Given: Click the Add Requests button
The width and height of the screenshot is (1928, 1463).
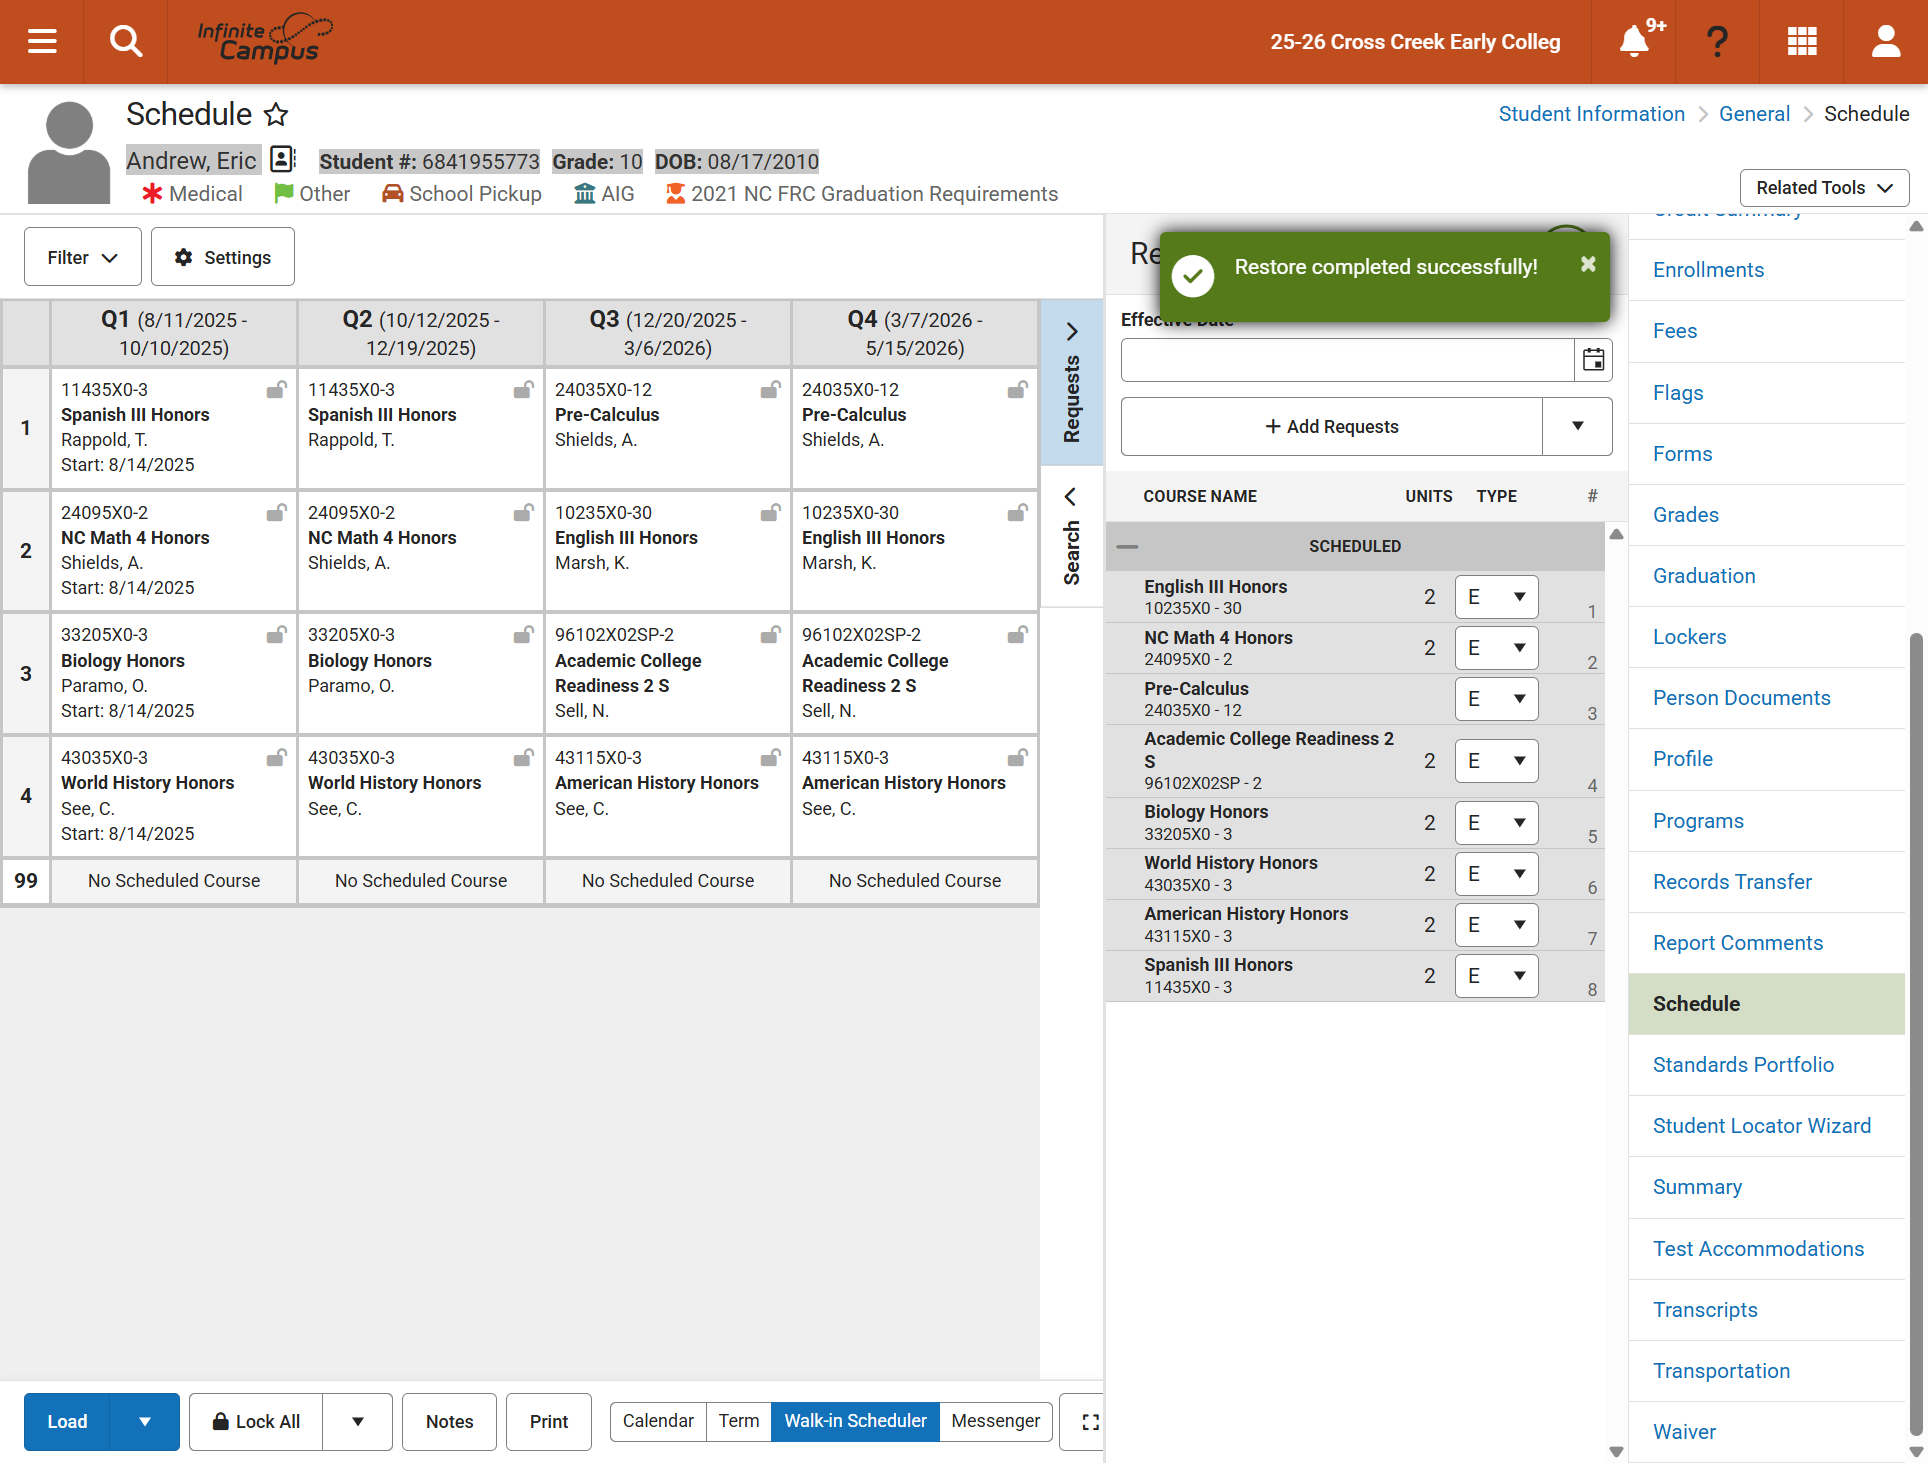Looking at the screenshot, I should [1332, 426].
